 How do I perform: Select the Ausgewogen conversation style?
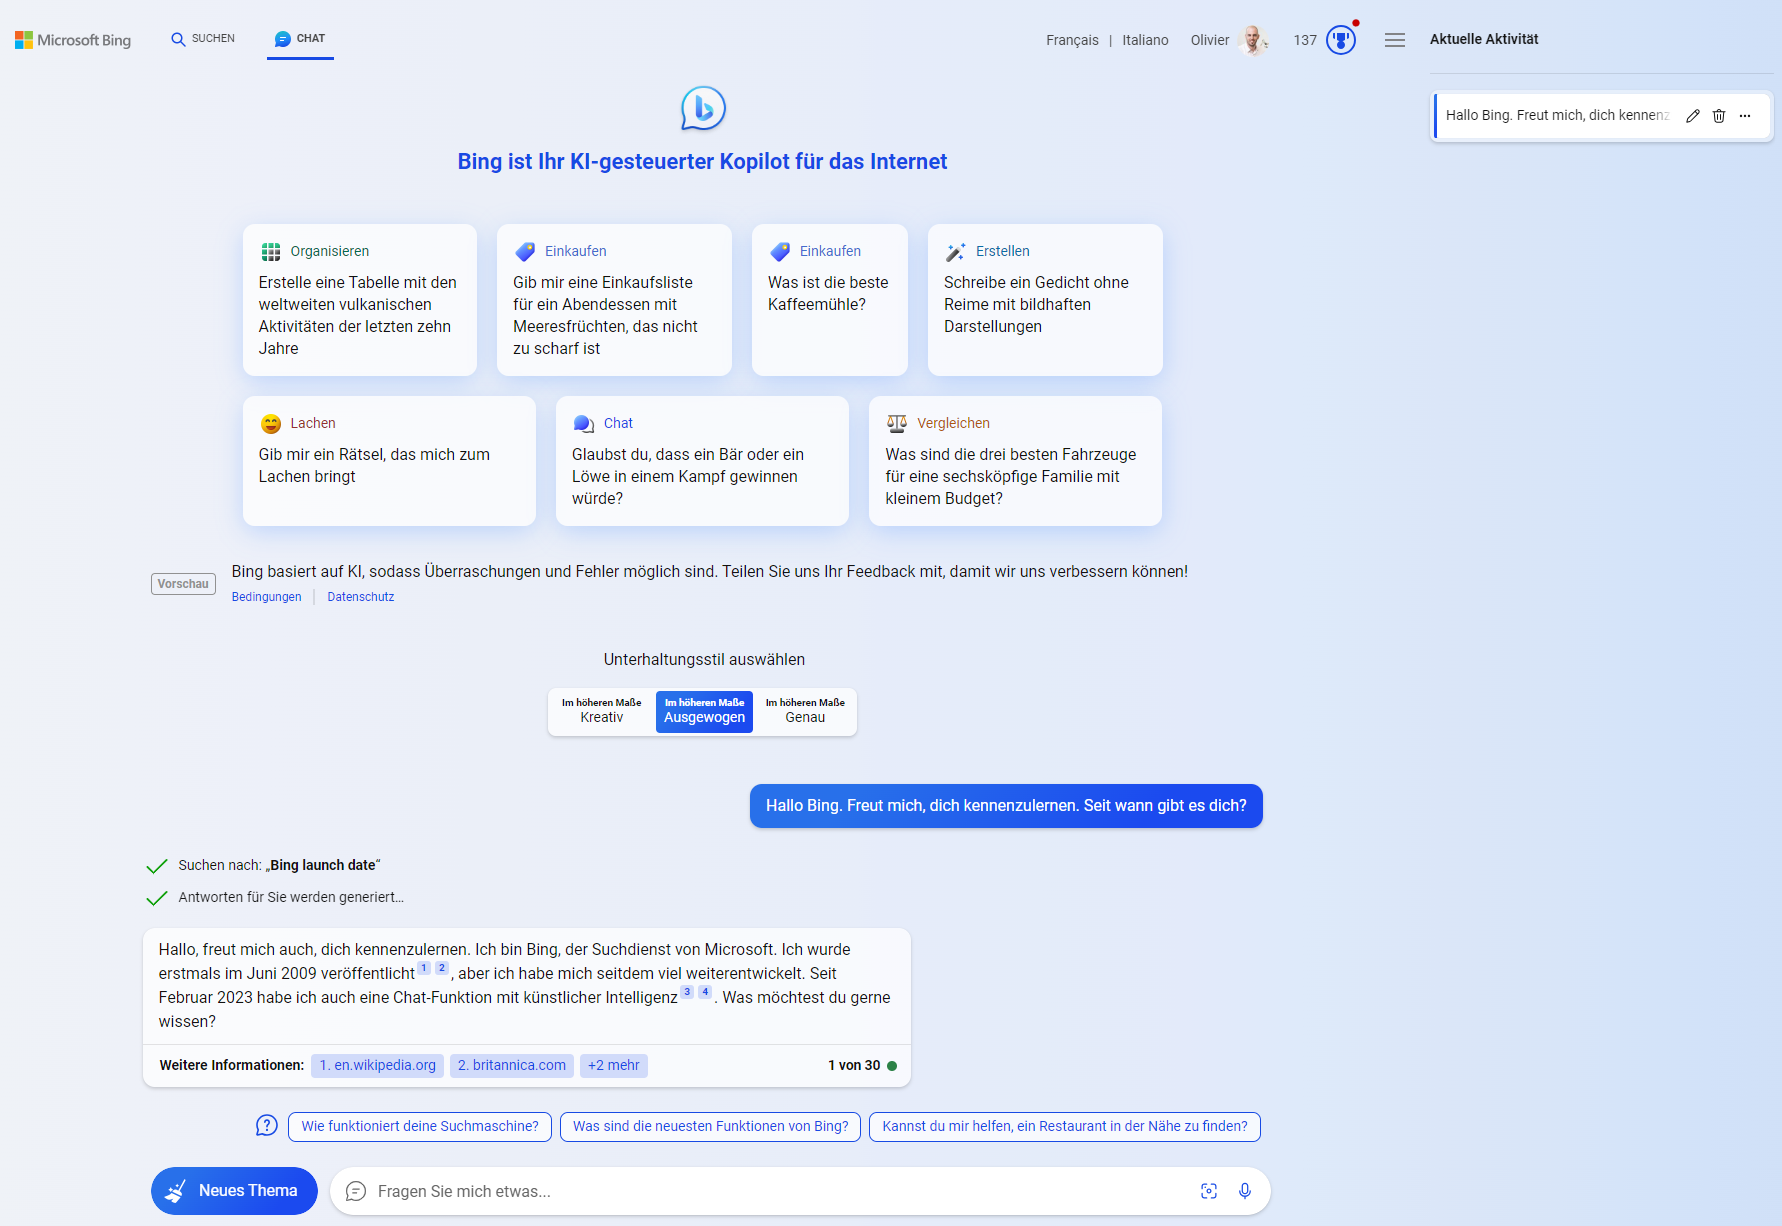(704, 711)
